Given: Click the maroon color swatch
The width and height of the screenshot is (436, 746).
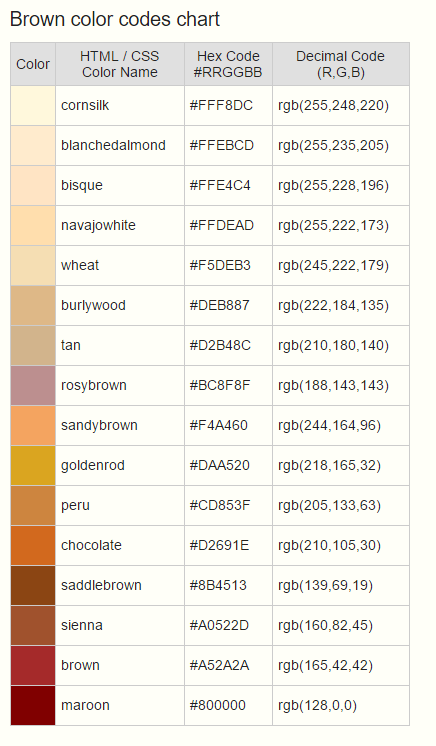Looking at the screenshot, I should tap(33, 705).
